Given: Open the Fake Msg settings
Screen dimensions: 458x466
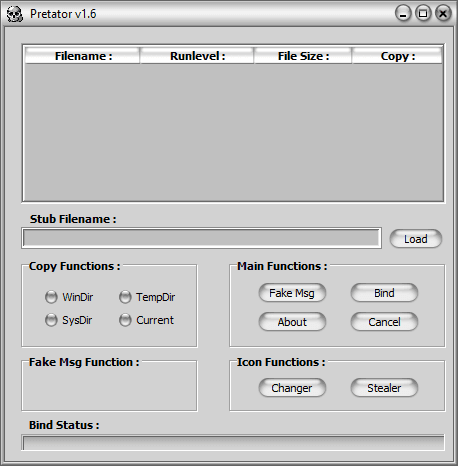Looking at the screenshot, I should pos(292,293).
